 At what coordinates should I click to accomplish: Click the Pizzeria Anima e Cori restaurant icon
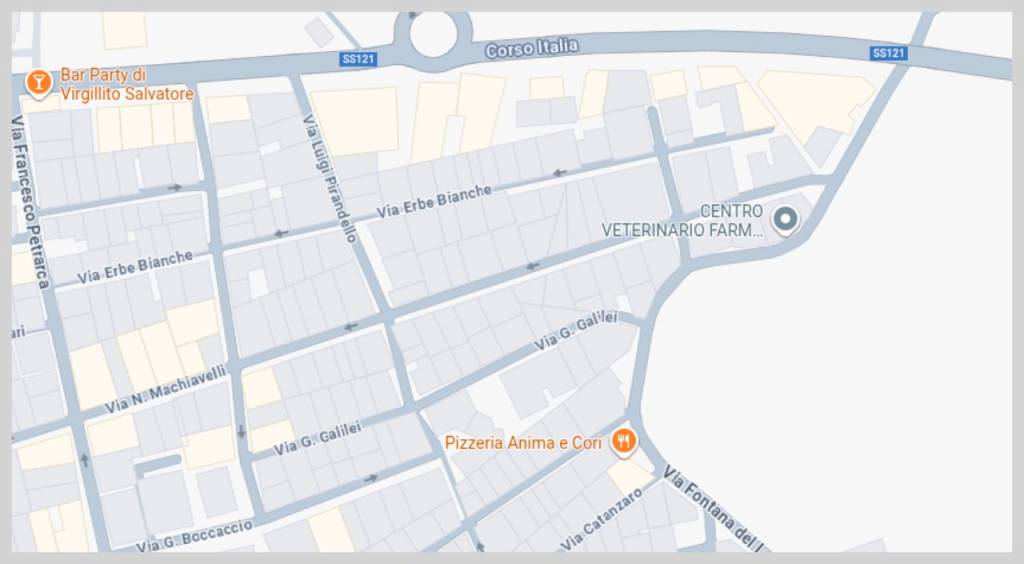624,442
